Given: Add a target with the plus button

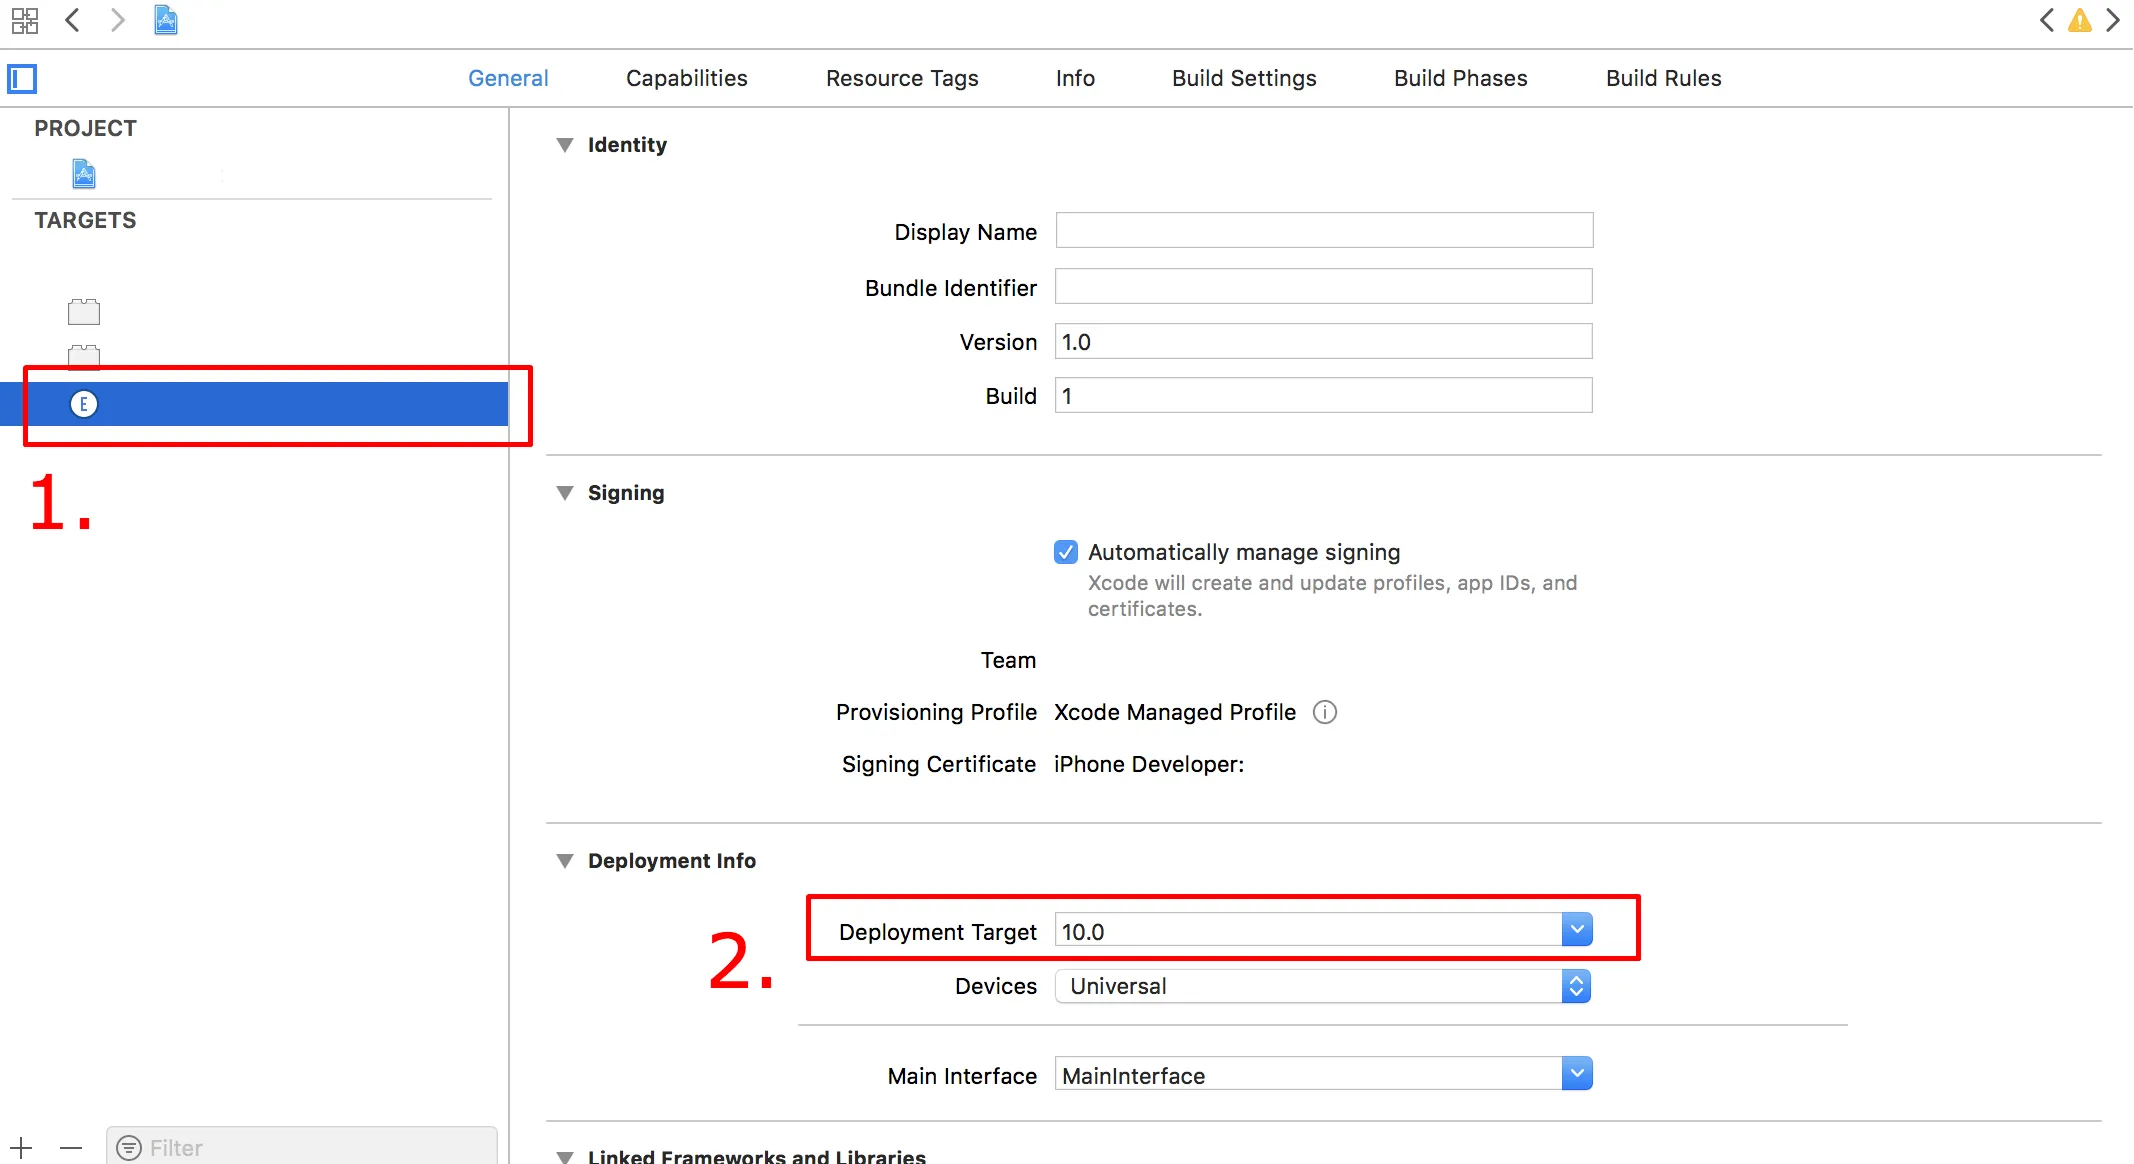Looking at the screenshot, I should [x=21, y=1148].
